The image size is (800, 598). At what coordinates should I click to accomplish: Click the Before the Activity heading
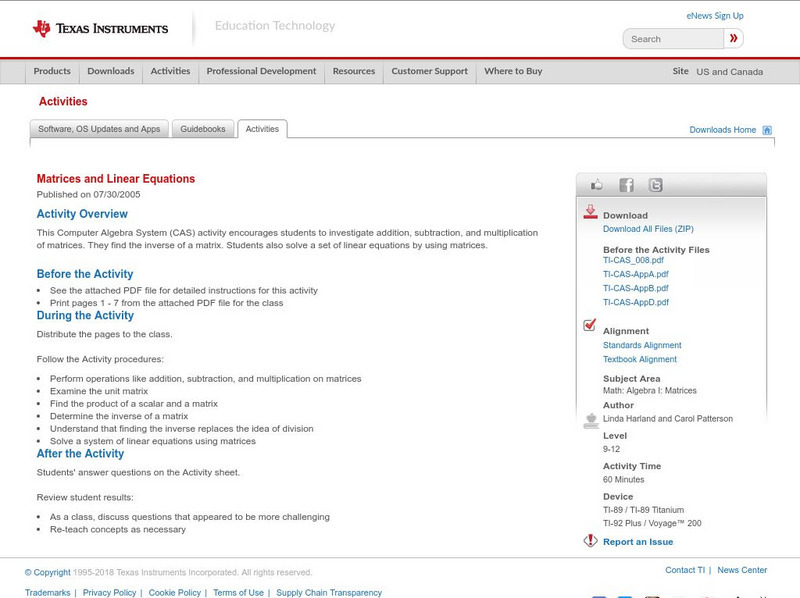tap(85, 274)
